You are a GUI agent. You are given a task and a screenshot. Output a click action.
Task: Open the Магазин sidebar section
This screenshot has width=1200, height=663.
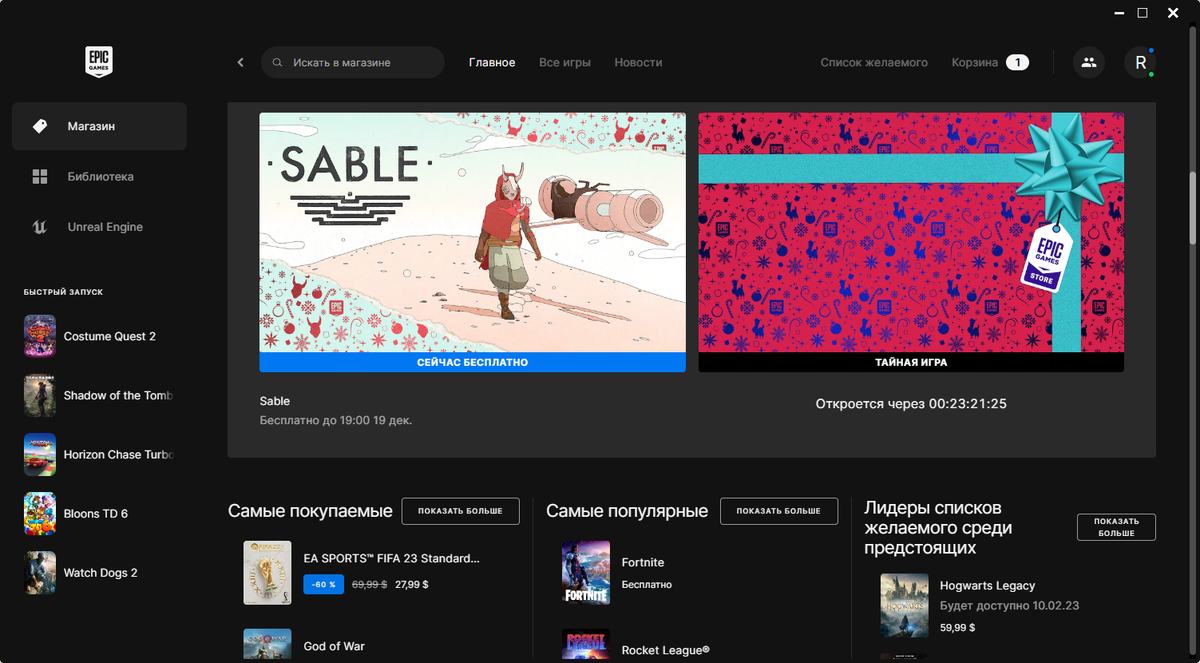click(x=99, y=126)
